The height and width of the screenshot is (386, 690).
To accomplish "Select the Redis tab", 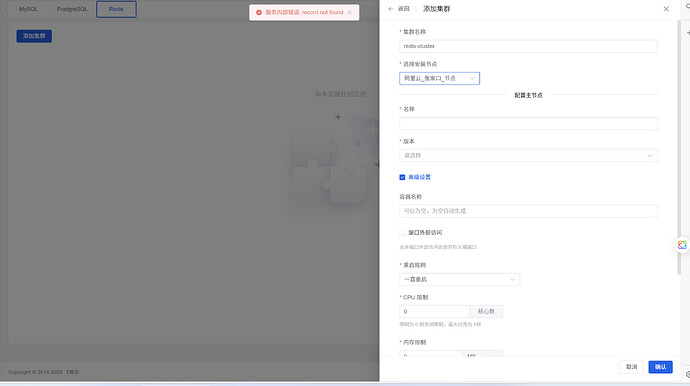I will [x=116, y=9].
